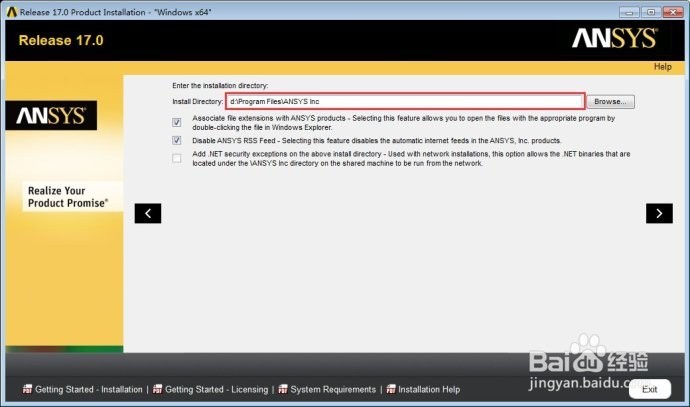Open Getting Started - Installation PDF link
This screenshot has width=690, height=407.
(x=88, y=389)
